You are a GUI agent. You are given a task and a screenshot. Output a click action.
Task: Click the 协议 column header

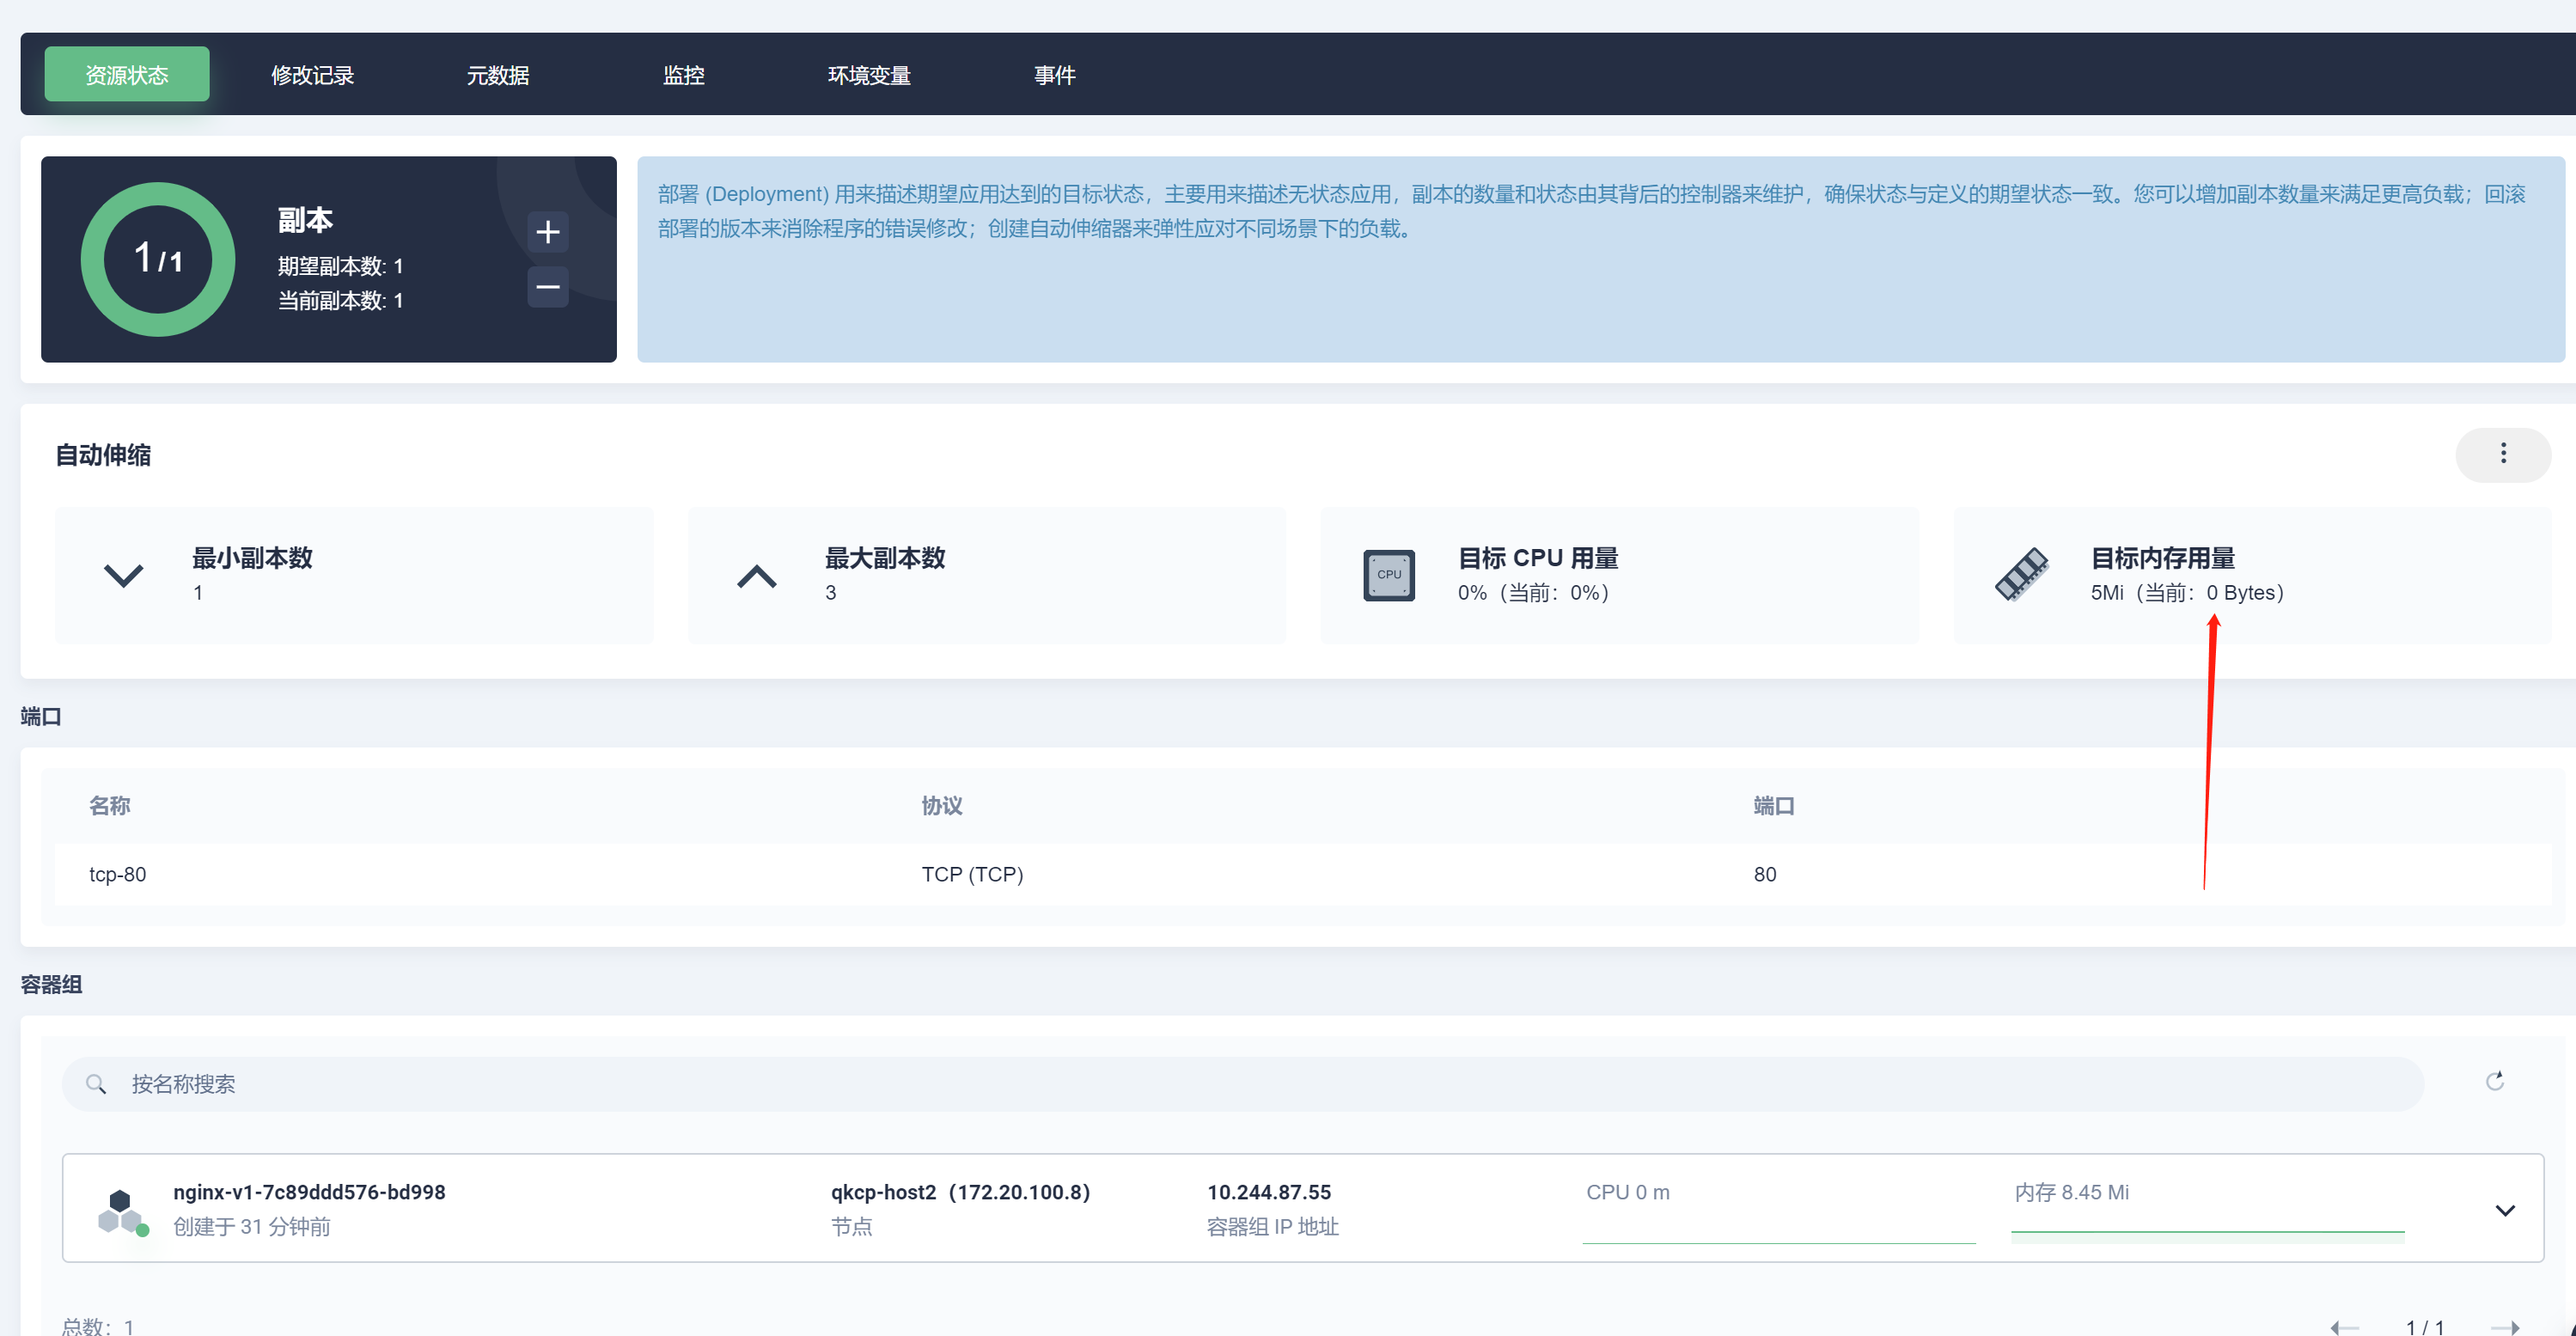pos(942,806)
